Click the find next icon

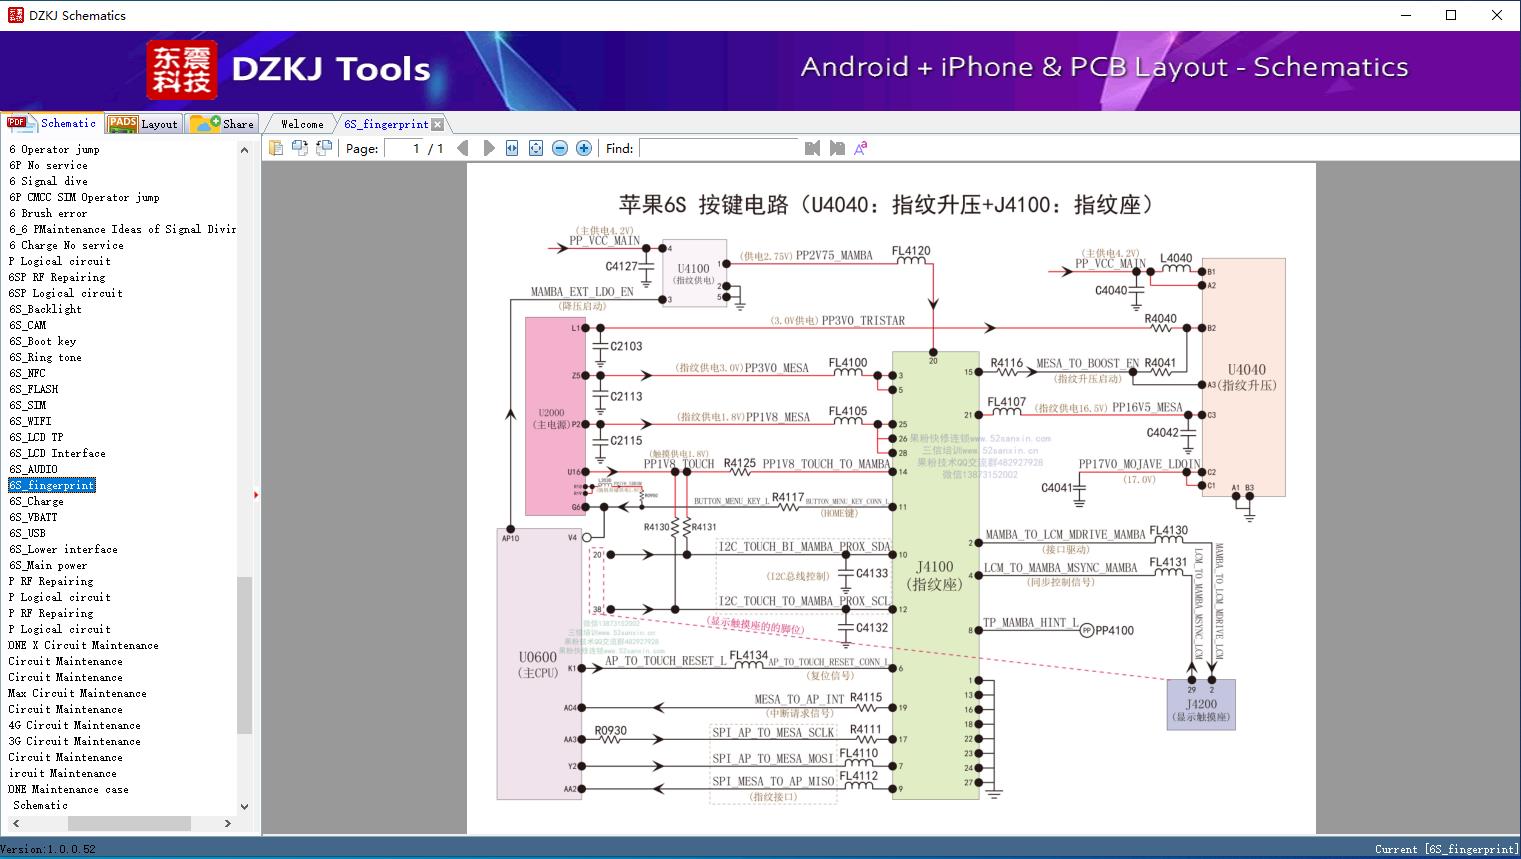[837, 148]
